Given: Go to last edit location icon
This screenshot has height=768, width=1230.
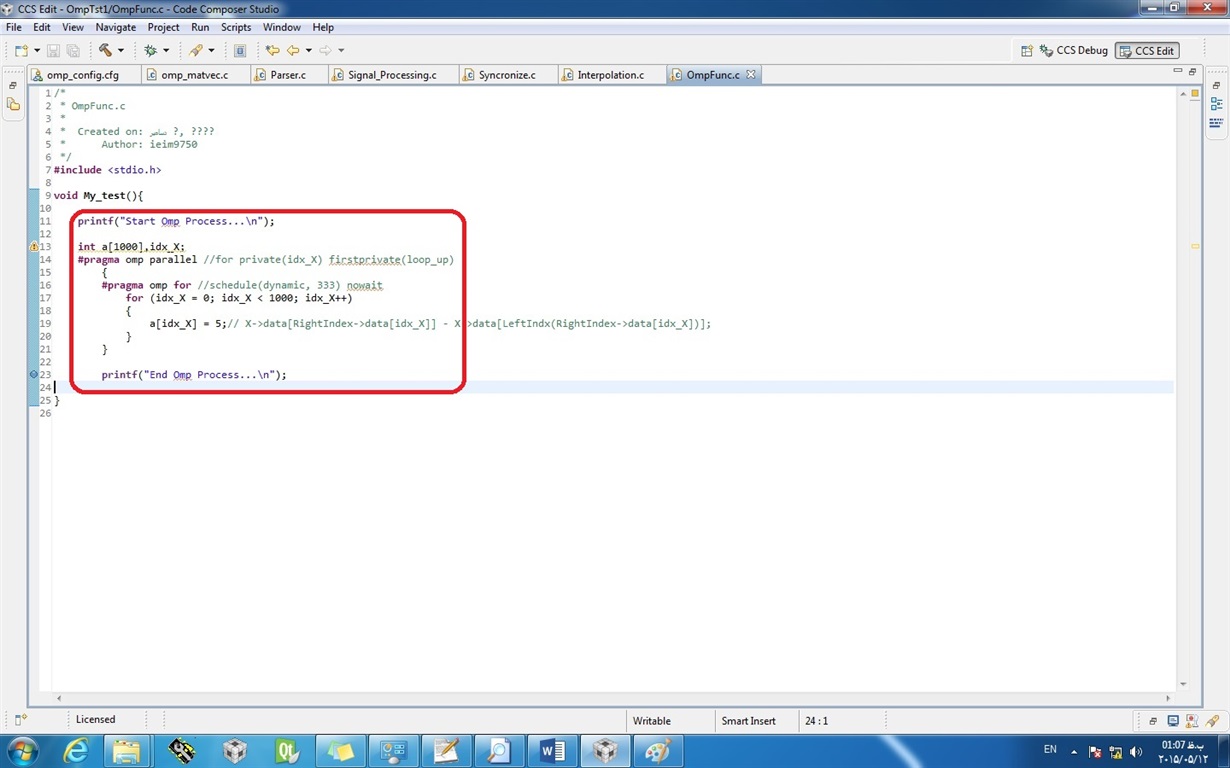Looking at the screenshot, I should click(272, 50).
